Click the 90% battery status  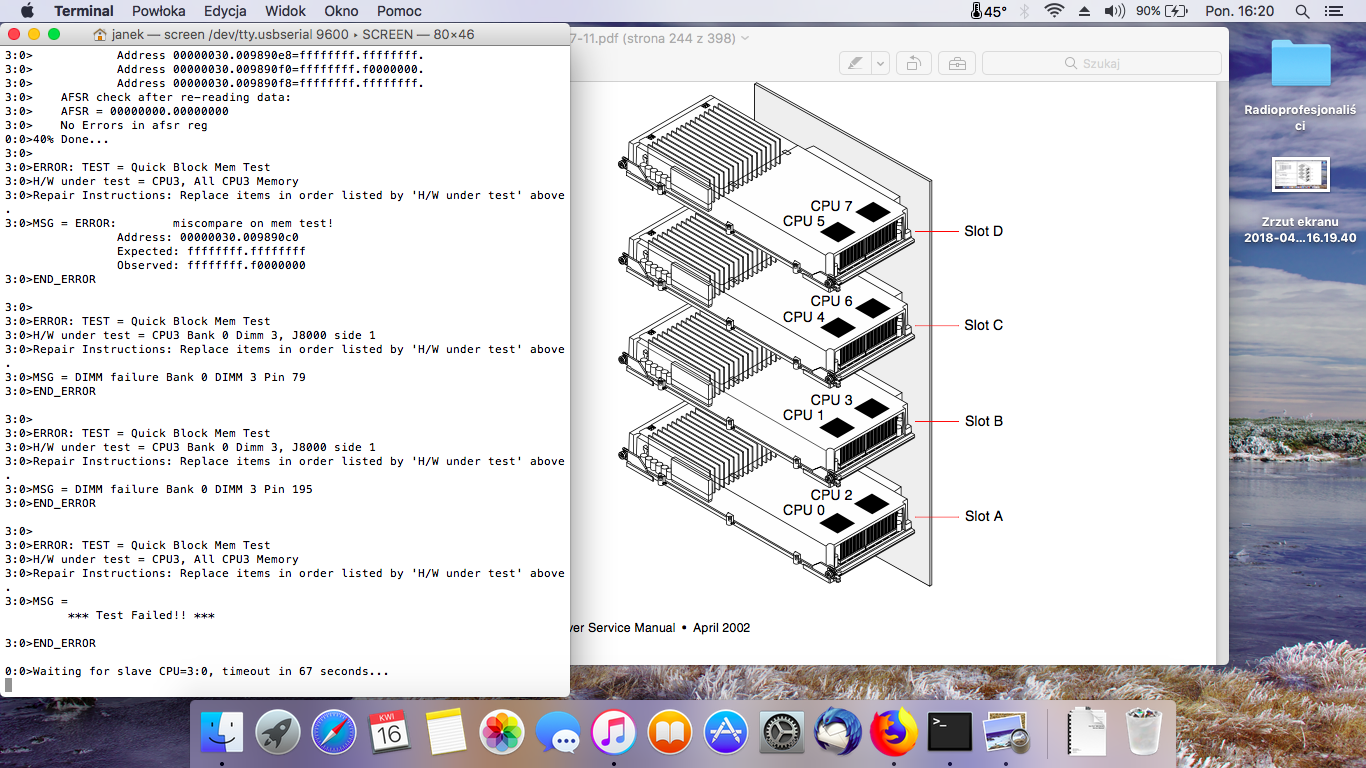pyautogui.click(x=1163, y=11)
